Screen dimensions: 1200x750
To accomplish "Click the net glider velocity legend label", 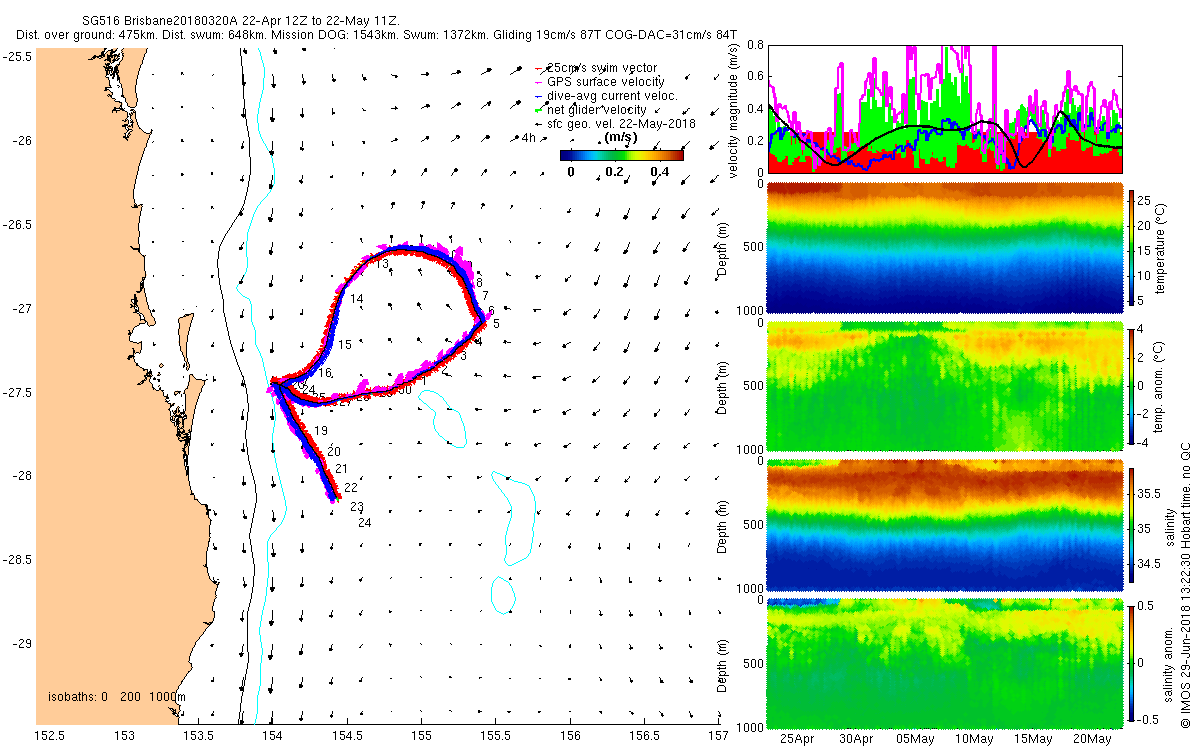I will (597, 109).
